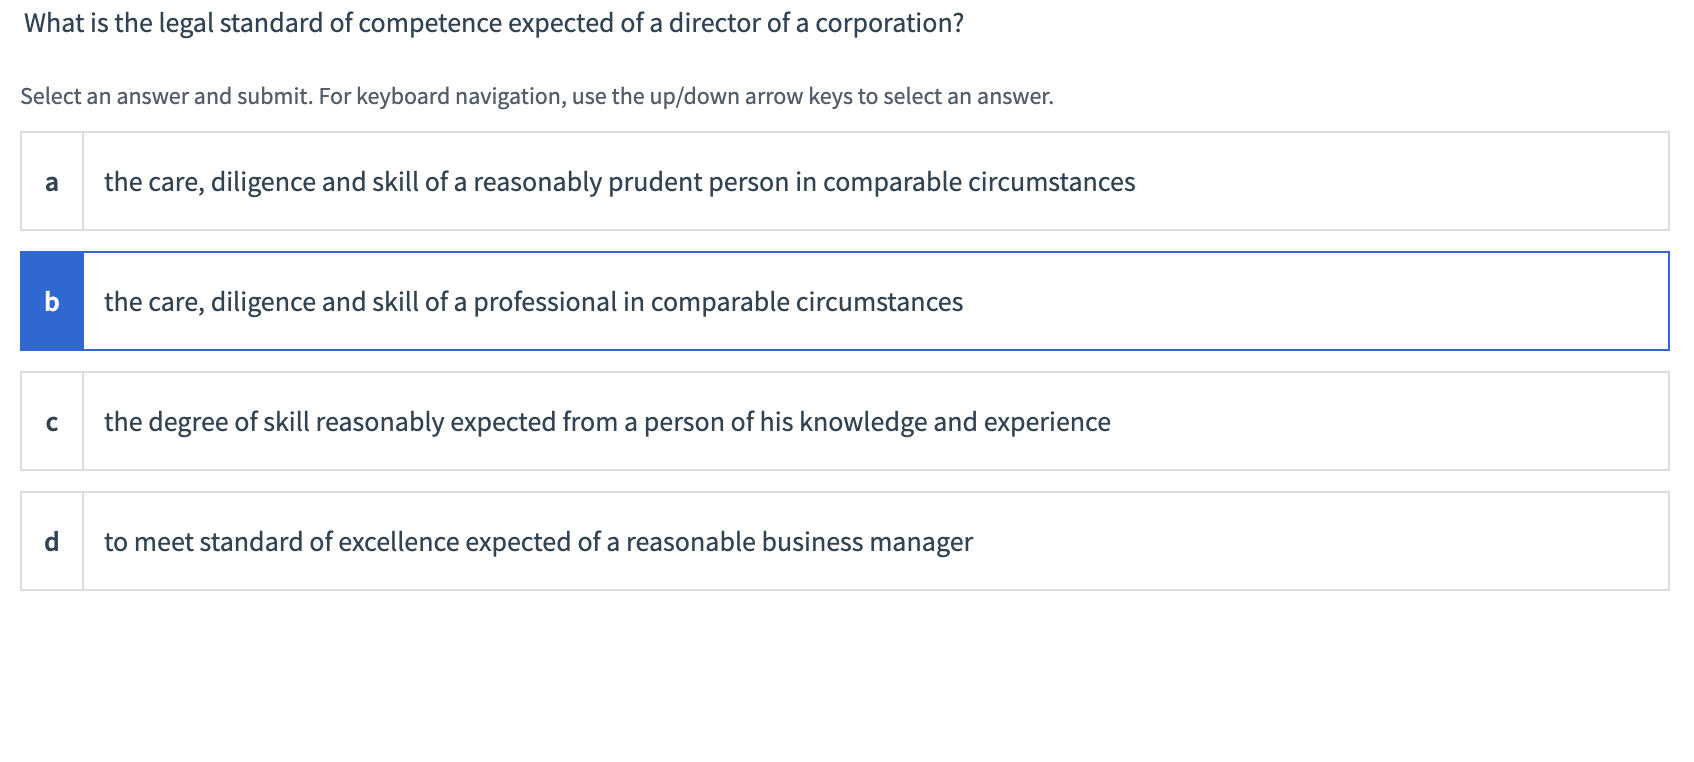Click the question text about director competence
This screenshot has width=1694, height=762.
tap(492, 22)
